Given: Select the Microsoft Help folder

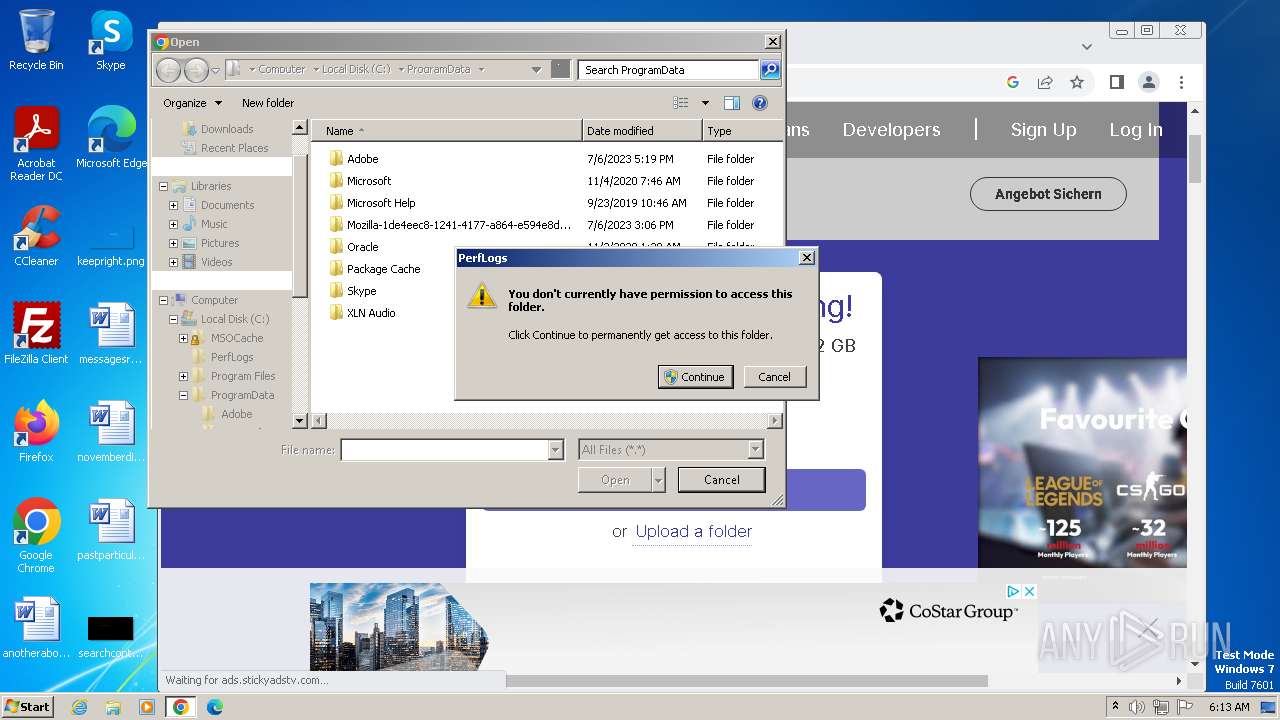Looking at the screenshot, I should coord(381,203).
